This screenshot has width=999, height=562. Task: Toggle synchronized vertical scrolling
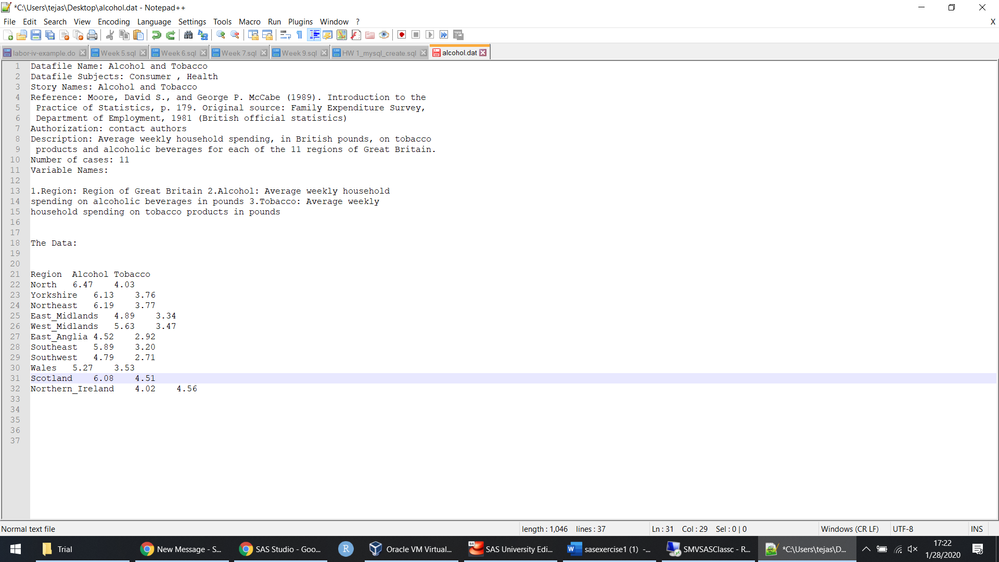[254, 35]
